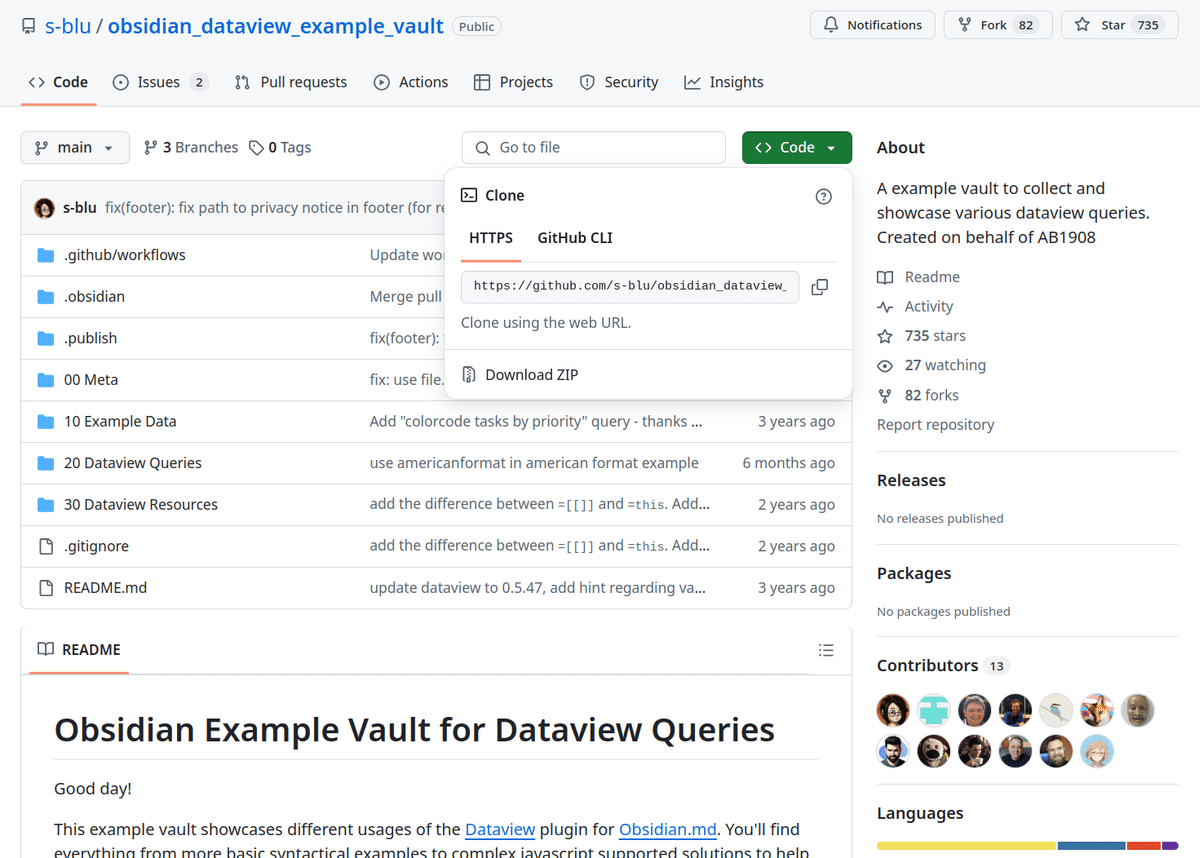Screen dimensions: 1200x858
Task: Copy the repository clone URL
Action: (x=819, y=286)
